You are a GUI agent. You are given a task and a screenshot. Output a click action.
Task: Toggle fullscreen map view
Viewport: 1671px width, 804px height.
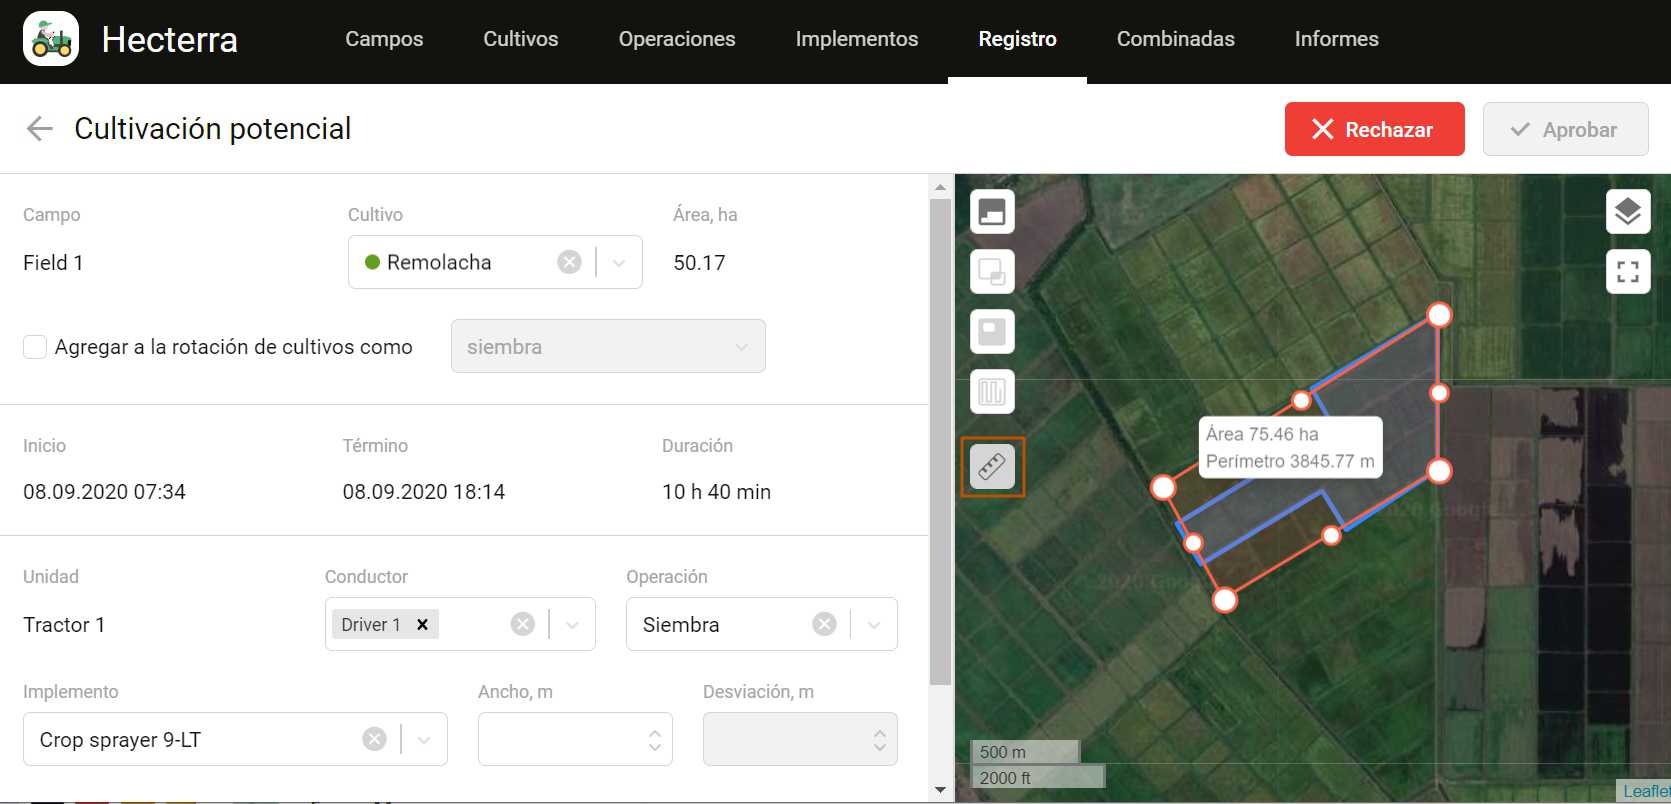tap(1627, 271)
